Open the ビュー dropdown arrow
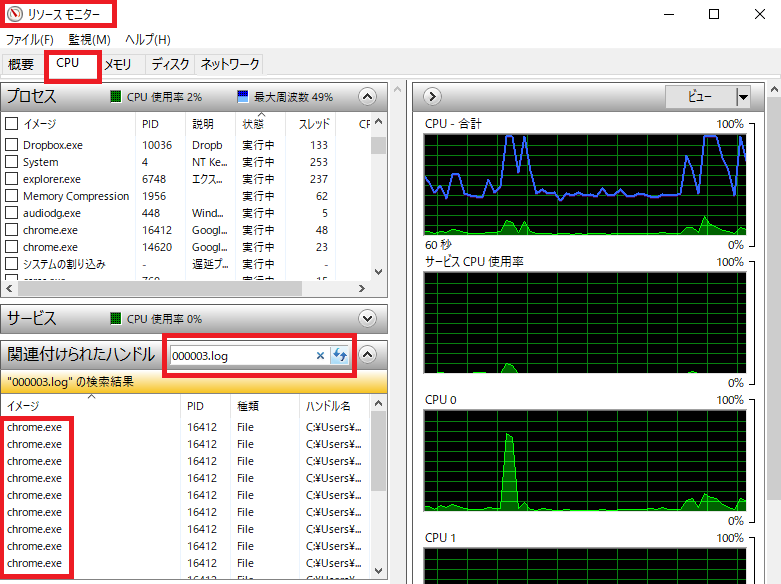The image size is (781, 584). 742,97
